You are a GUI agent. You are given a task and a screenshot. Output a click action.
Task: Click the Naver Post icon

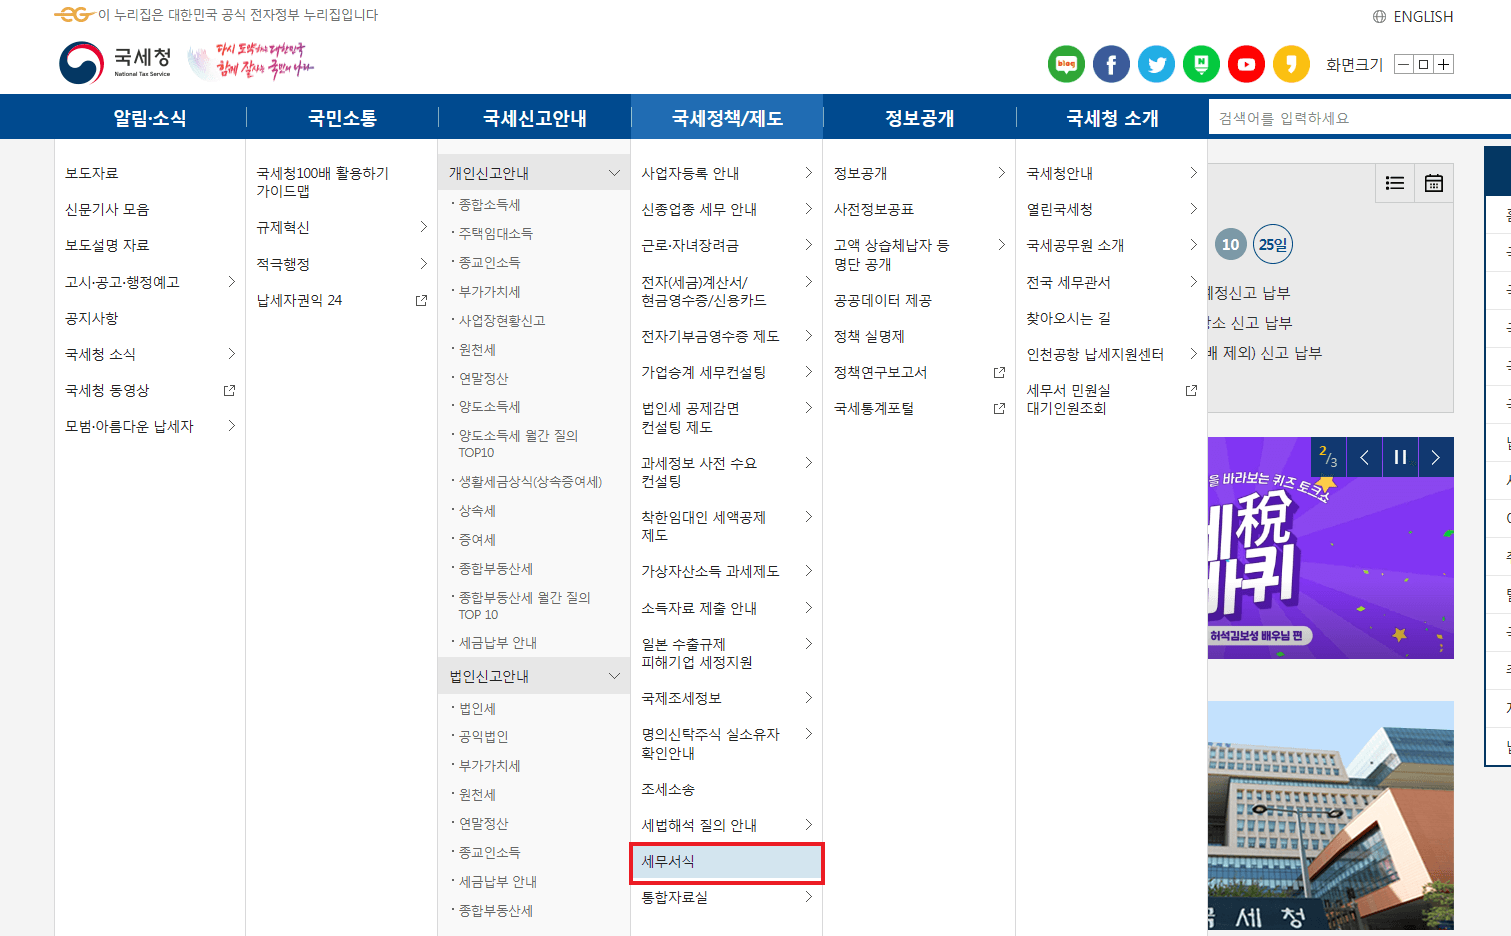(x=1201, y=63)
